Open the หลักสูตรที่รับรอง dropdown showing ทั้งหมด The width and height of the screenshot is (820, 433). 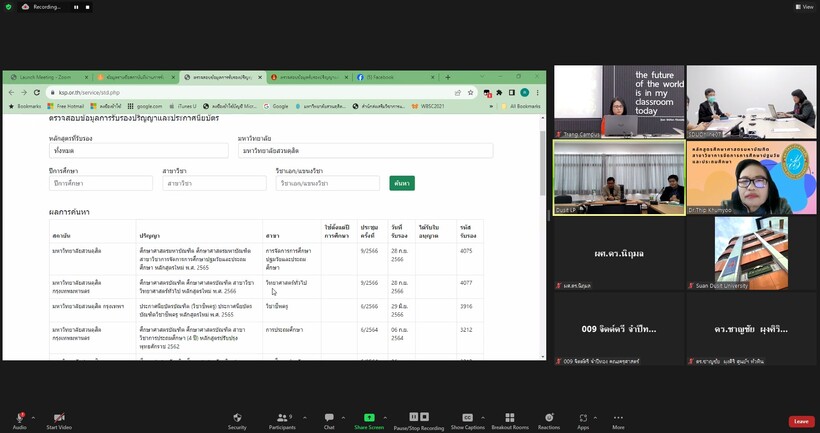[x=139, y=151]
